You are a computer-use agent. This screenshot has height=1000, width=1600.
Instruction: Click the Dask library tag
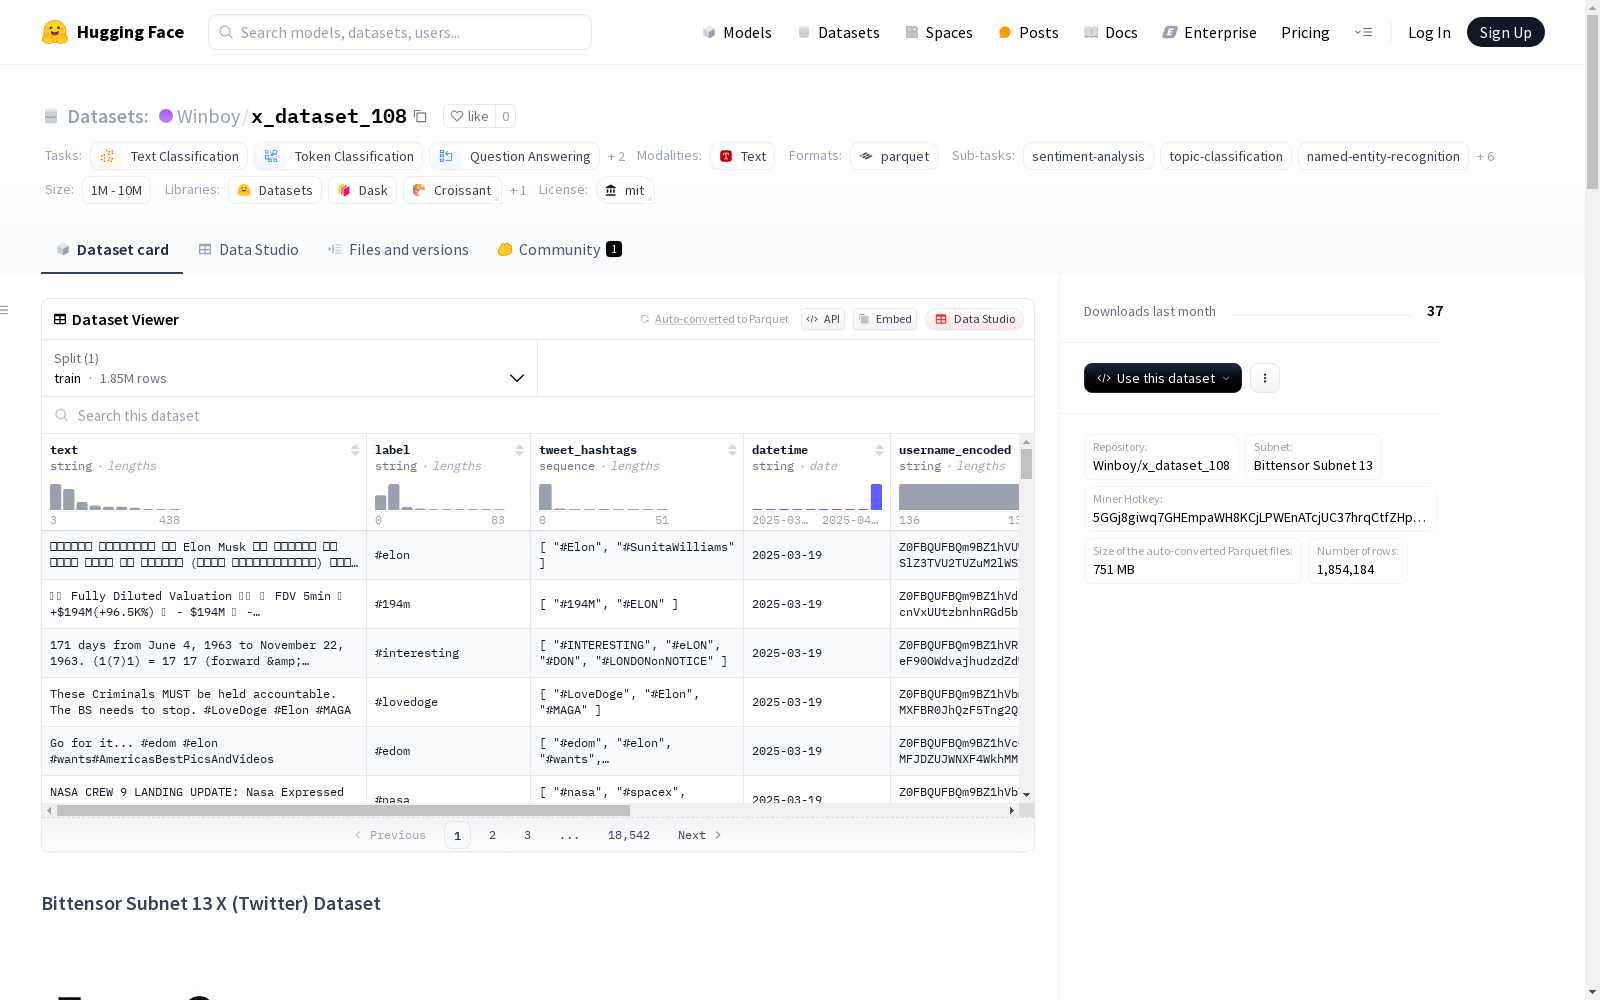click(x=362, y=190)
